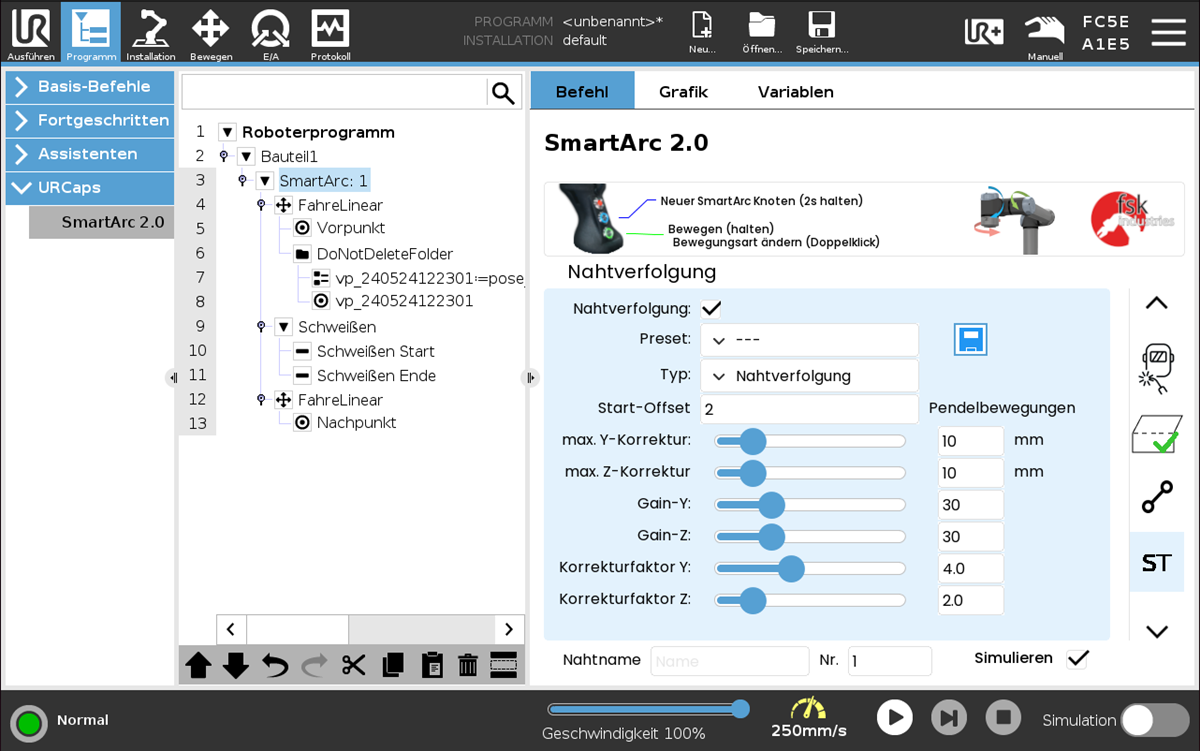
Task: Switch to the Grafik tab
Action: [683, 91]
